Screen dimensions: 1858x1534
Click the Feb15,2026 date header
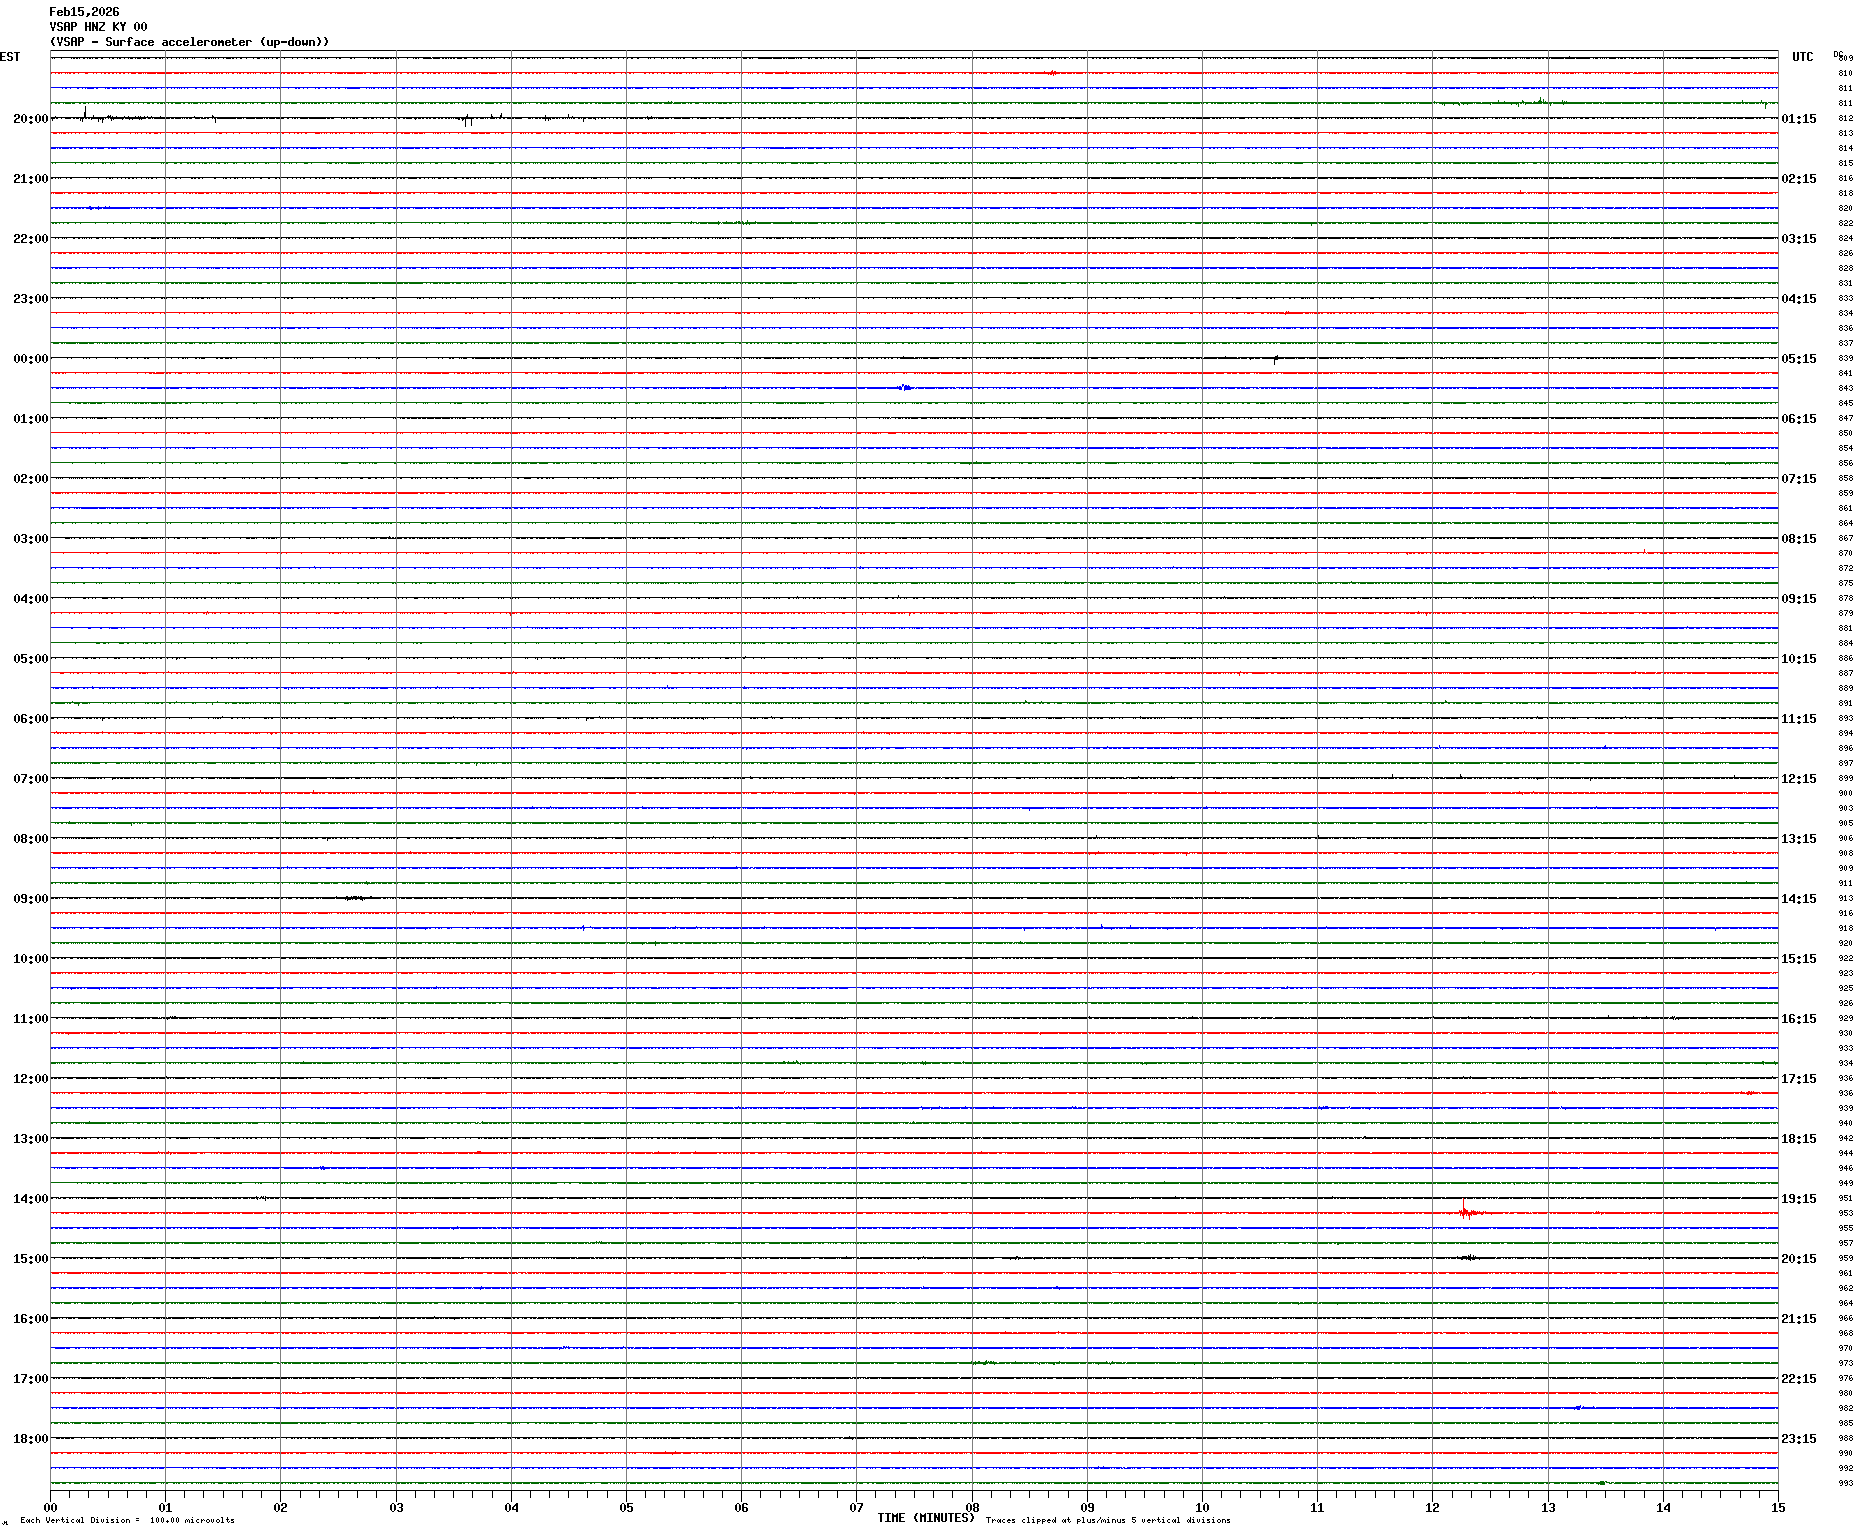[x=84, y=12]
